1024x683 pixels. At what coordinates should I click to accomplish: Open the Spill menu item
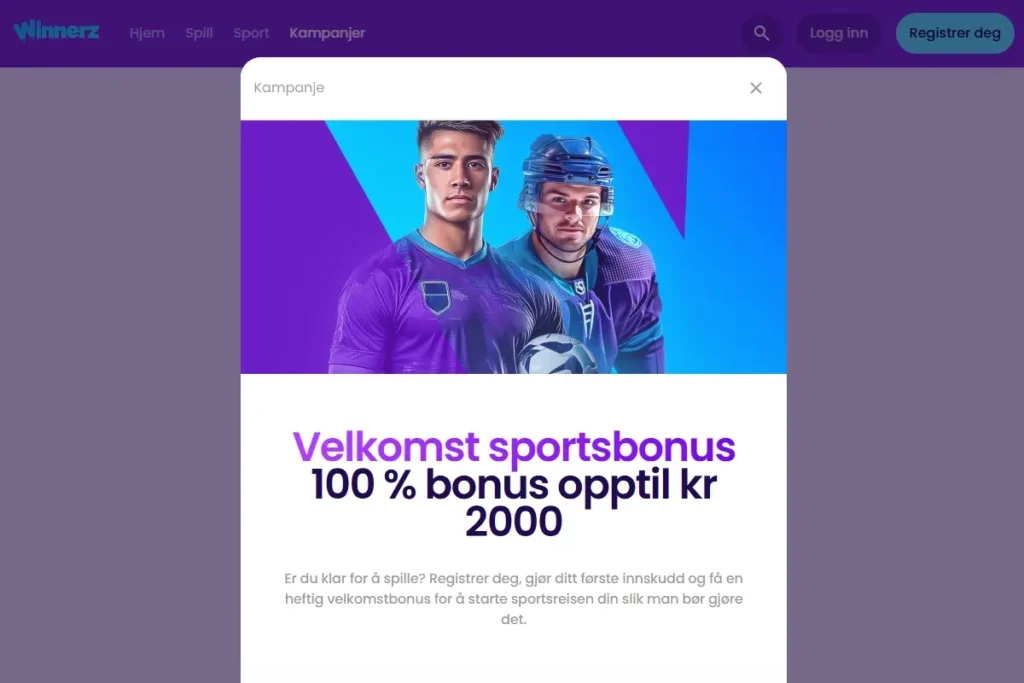click(199, 33)
